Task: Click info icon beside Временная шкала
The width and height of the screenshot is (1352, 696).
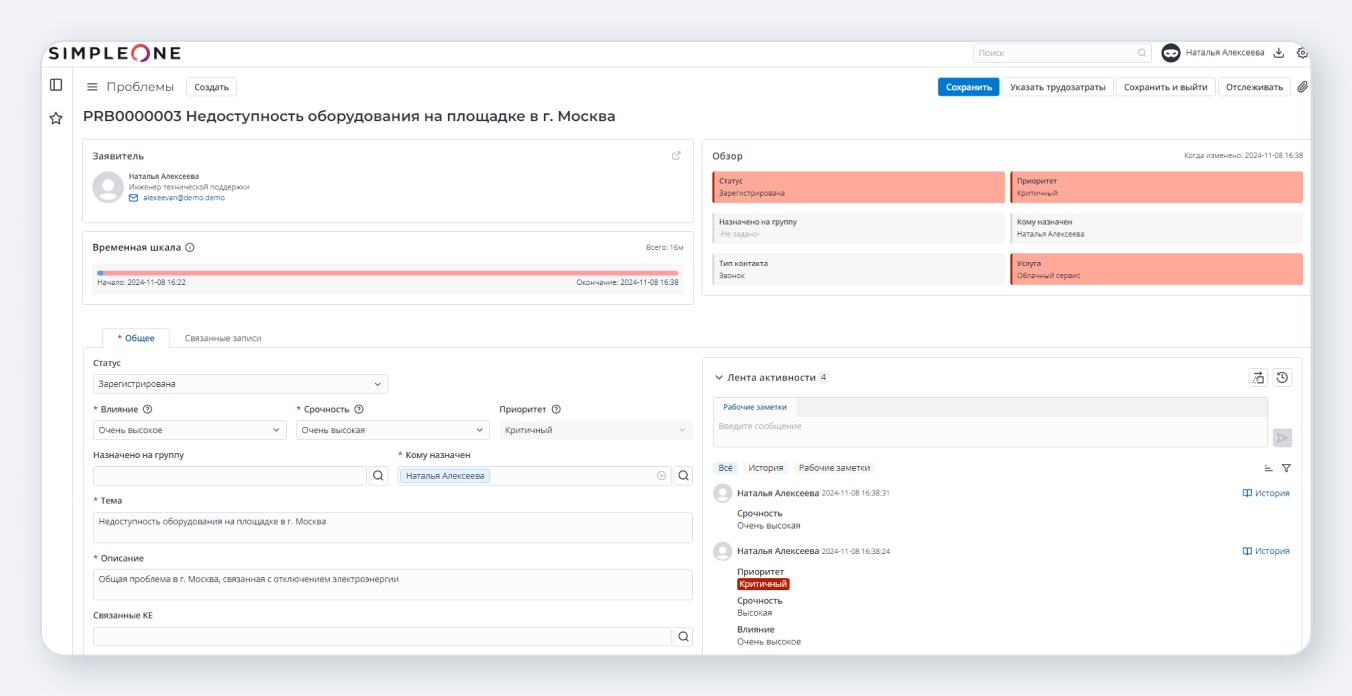Action: (190, 247)
